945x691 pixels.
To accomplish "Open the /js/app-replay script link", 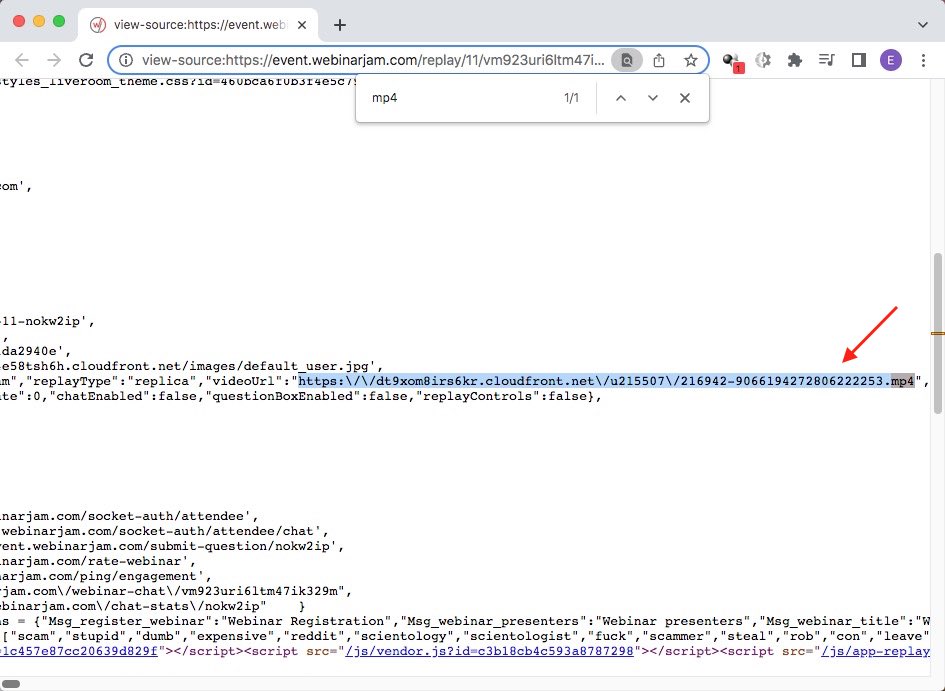I will point(875,651).
